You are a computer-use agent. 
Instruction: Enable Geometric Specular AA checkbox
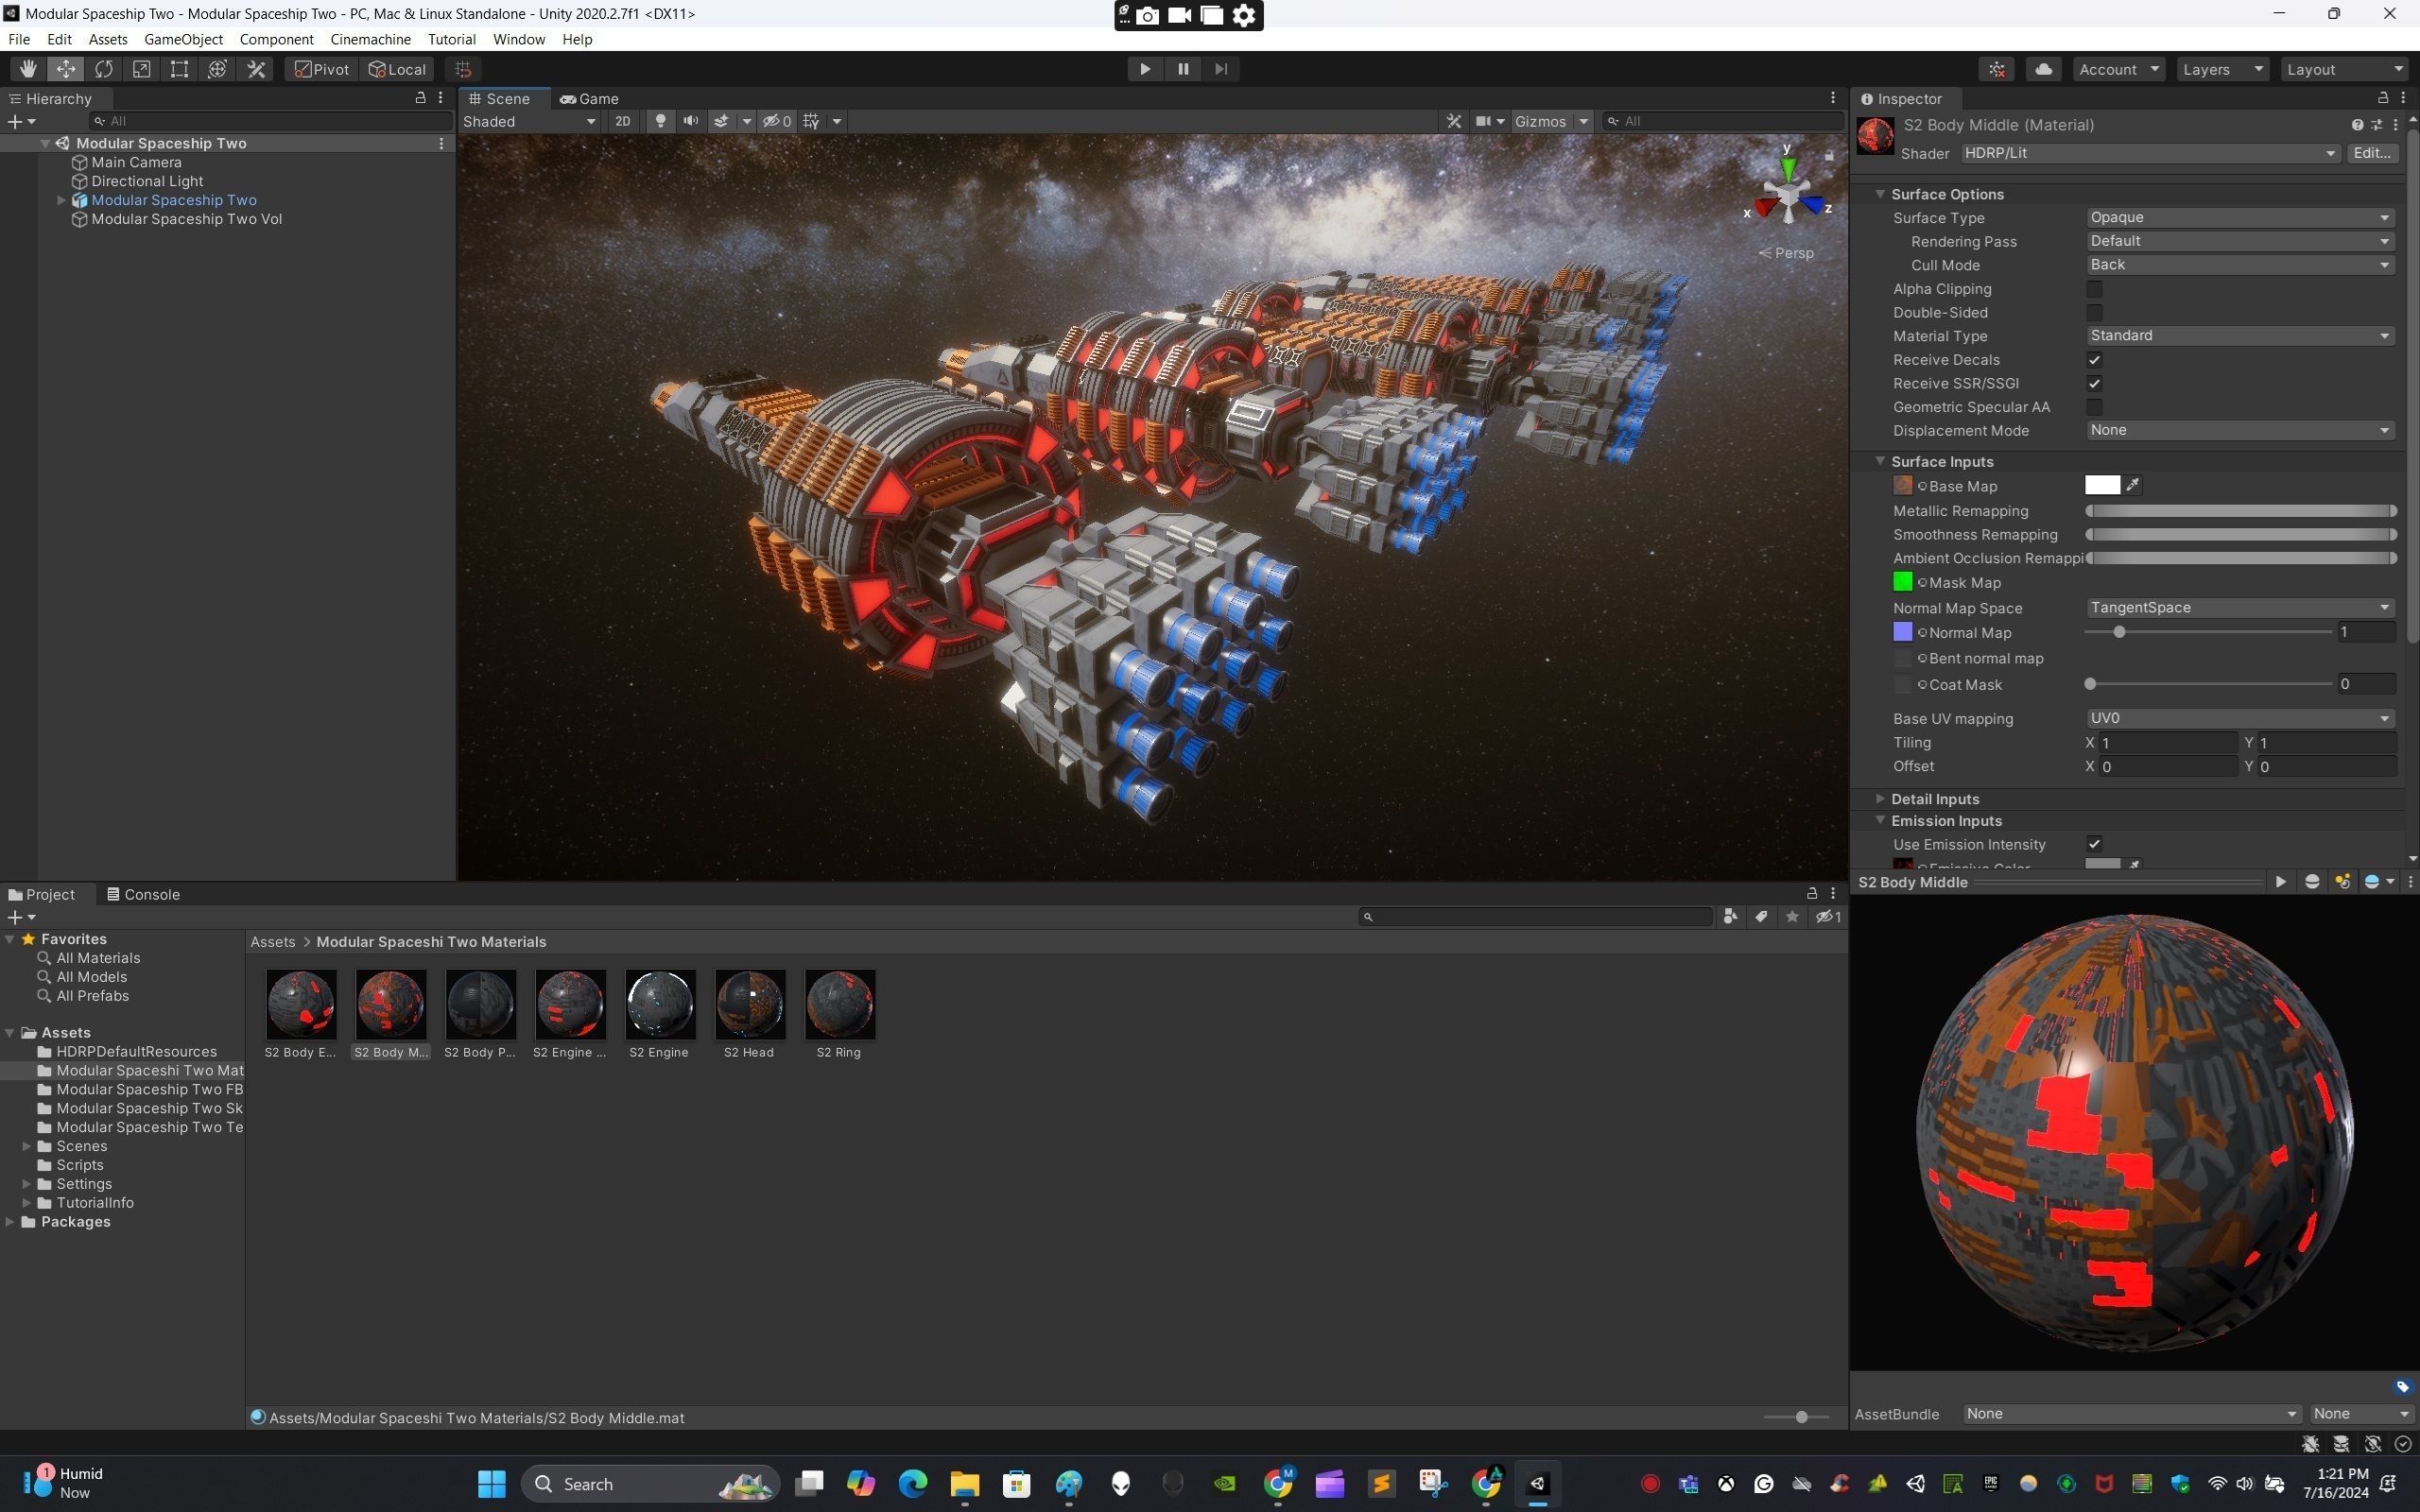tap(2094, 407)
